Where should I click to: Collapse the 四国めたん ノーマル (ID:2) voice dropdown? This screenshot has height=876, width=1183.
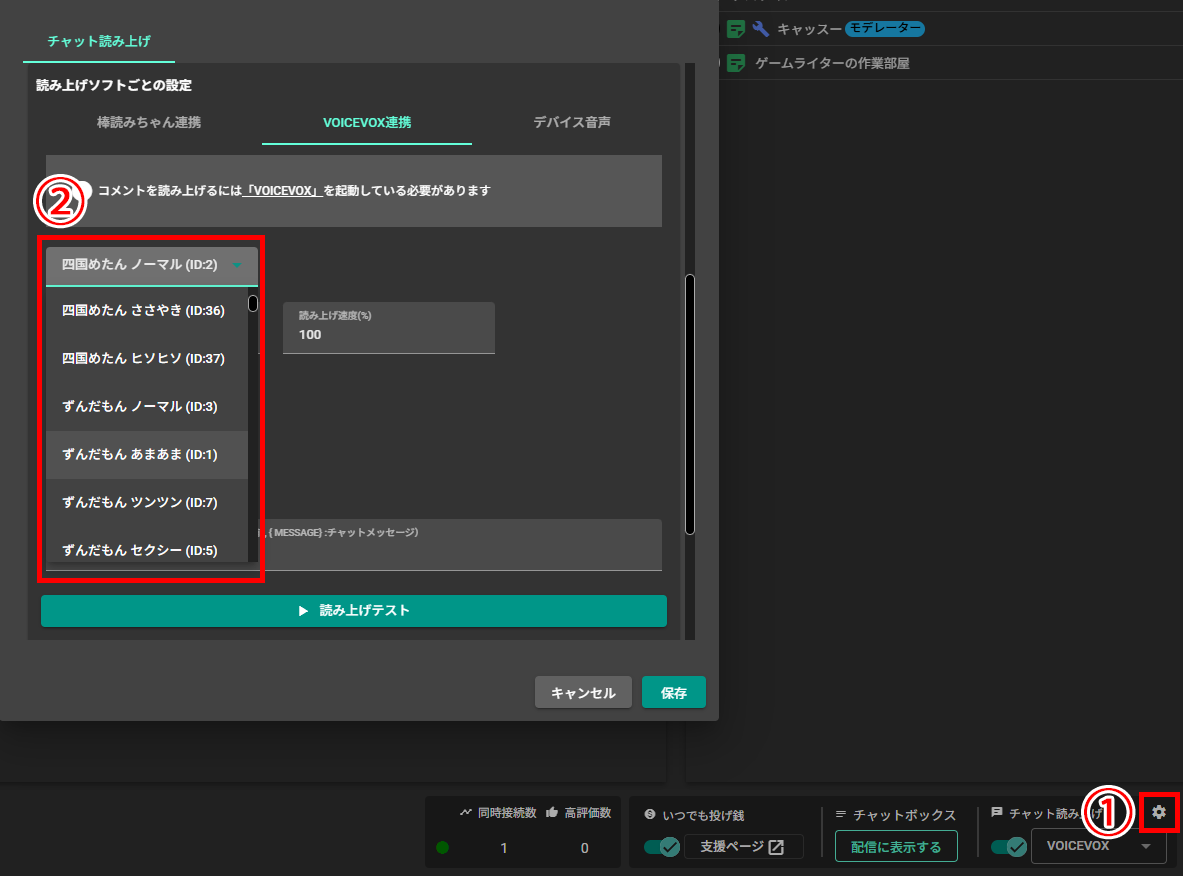pyautogui.click(x=152, y=265)
